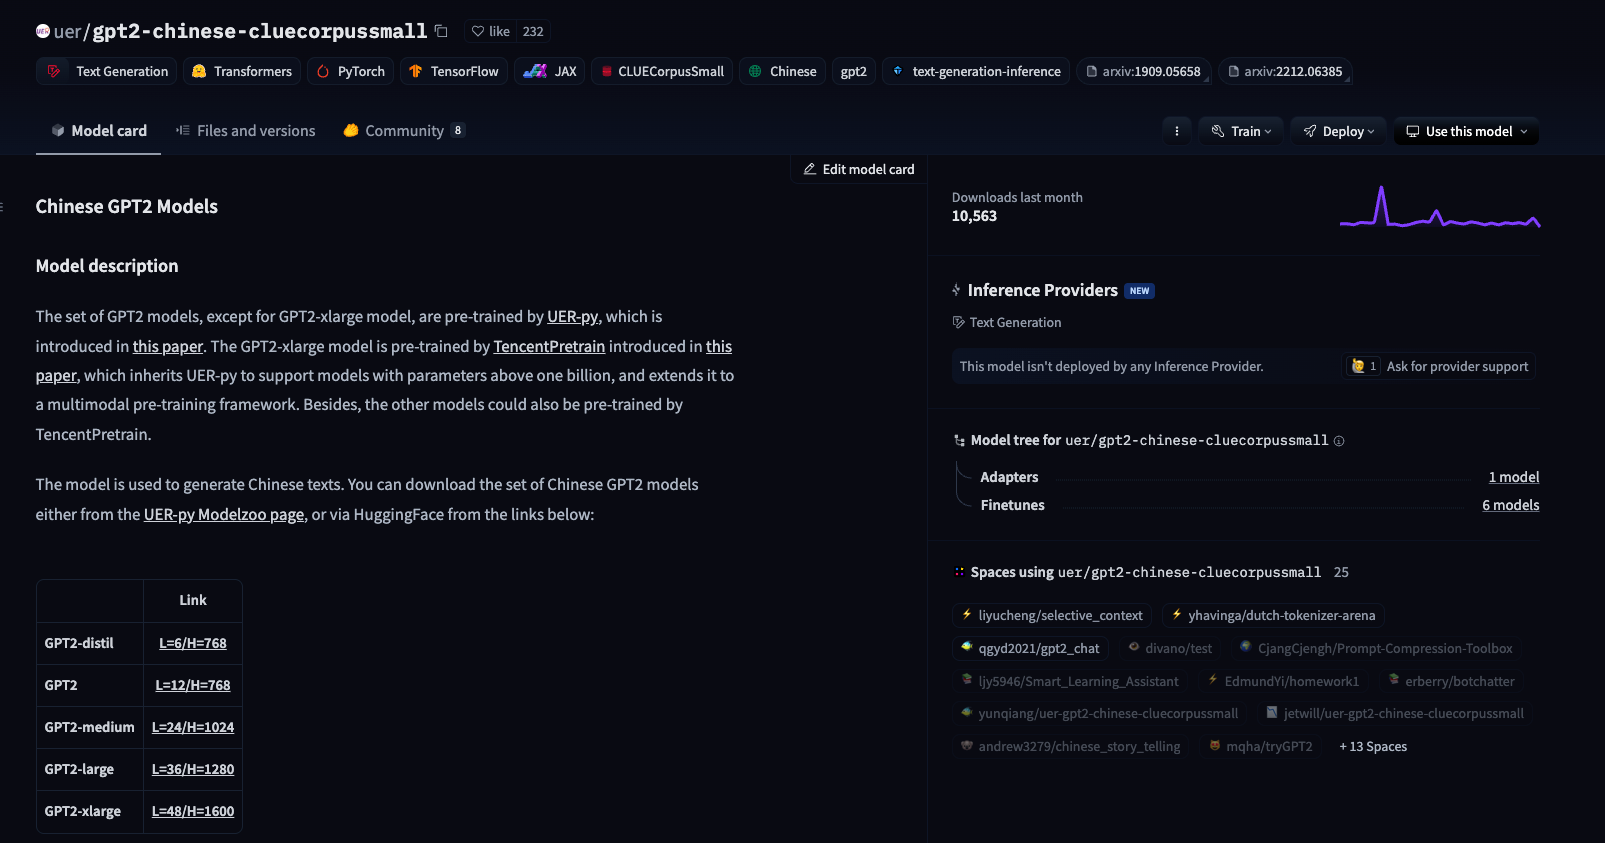Open the UER-py Modelzoo page link
Screen dimensions: 1605x843
[x=224, y=514]
